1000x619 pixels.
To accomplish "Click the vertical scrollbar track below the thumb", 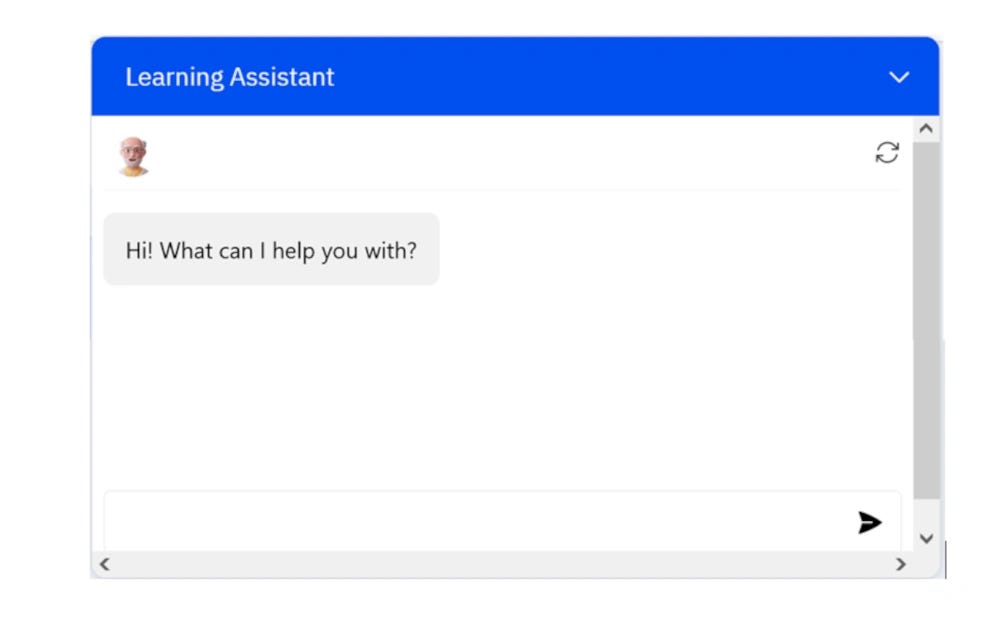I will click(x=925, y=512).
